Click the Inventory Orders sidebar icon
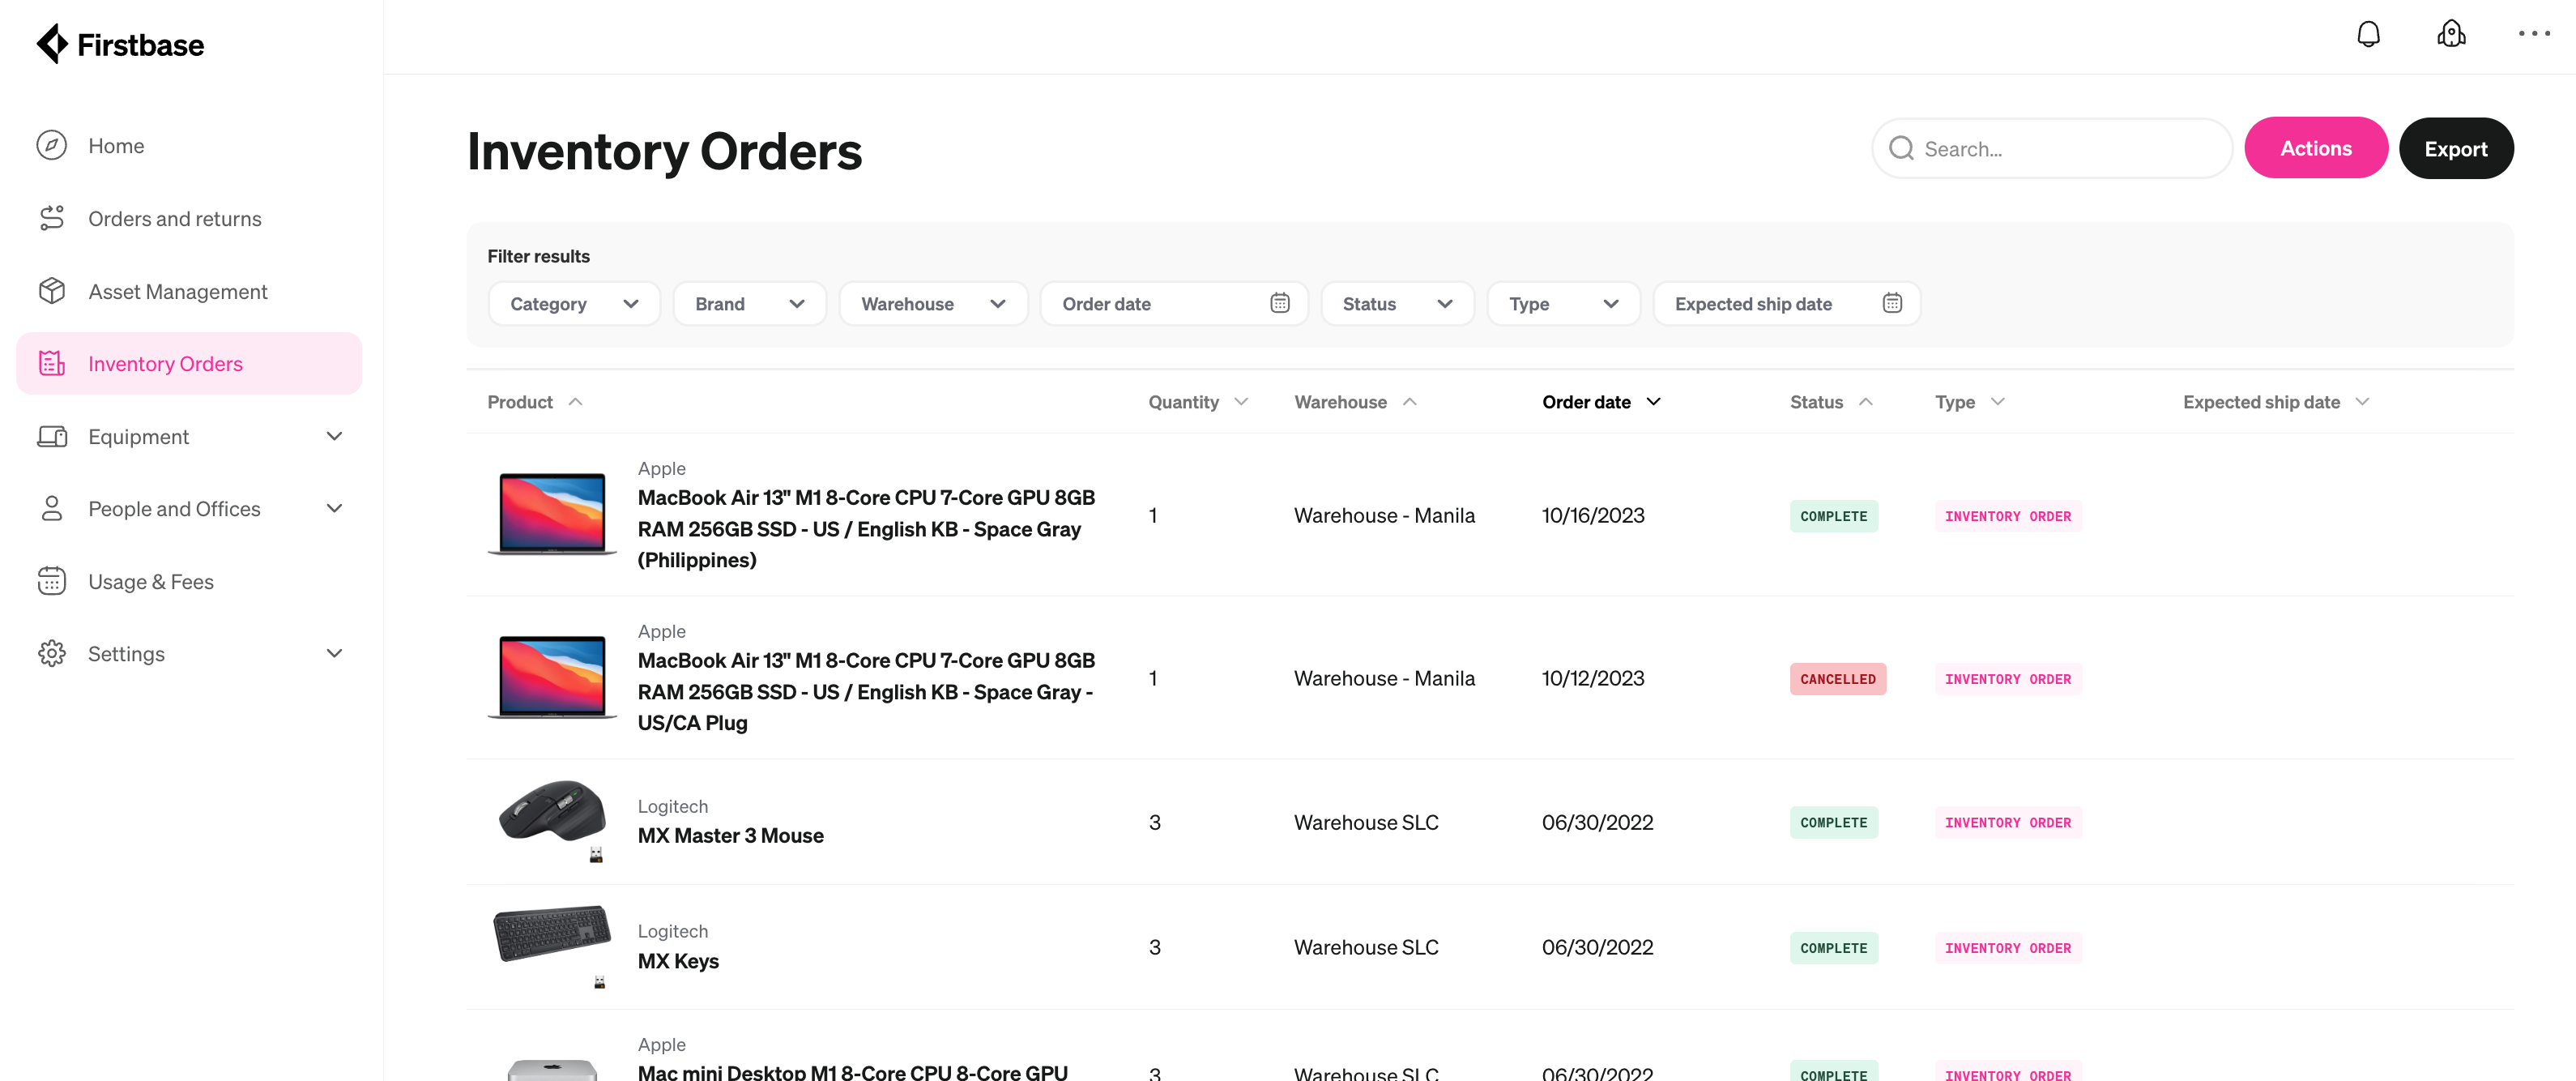The image size is (2576, 1081). point(52,364)
